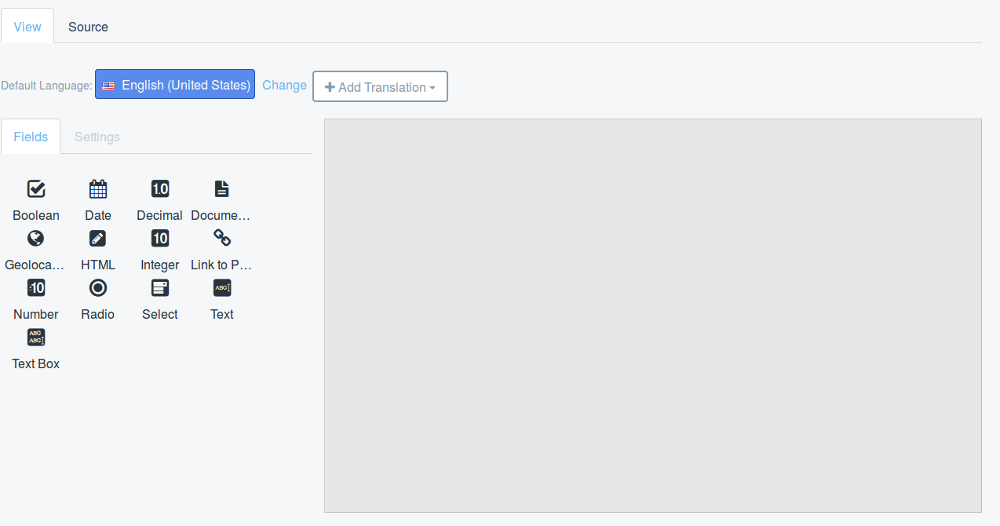This screenshot has height=526, width=1000.
Task: Select the HTML field icon
Action: (98, 238)
